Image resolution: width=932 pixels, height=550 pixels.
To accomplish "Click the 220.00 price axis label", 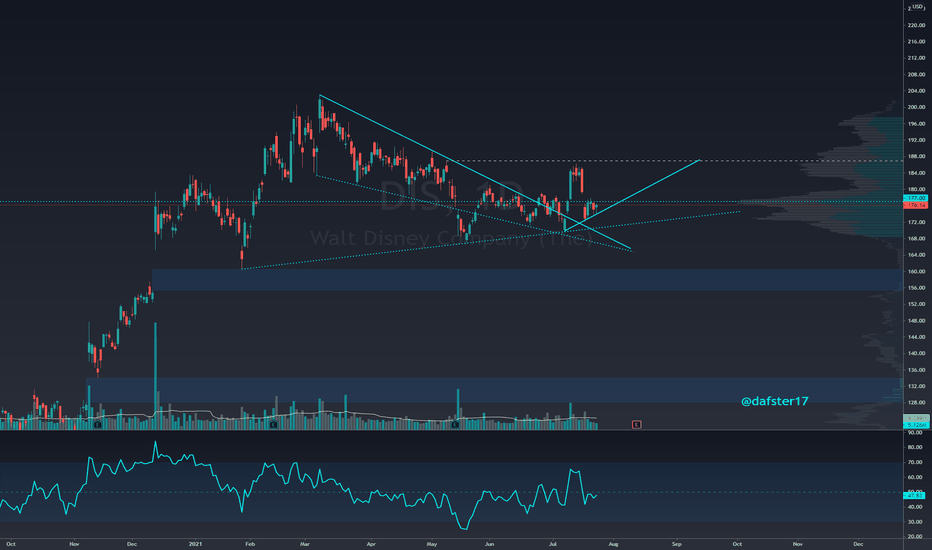I will click(x=917, y=25).
